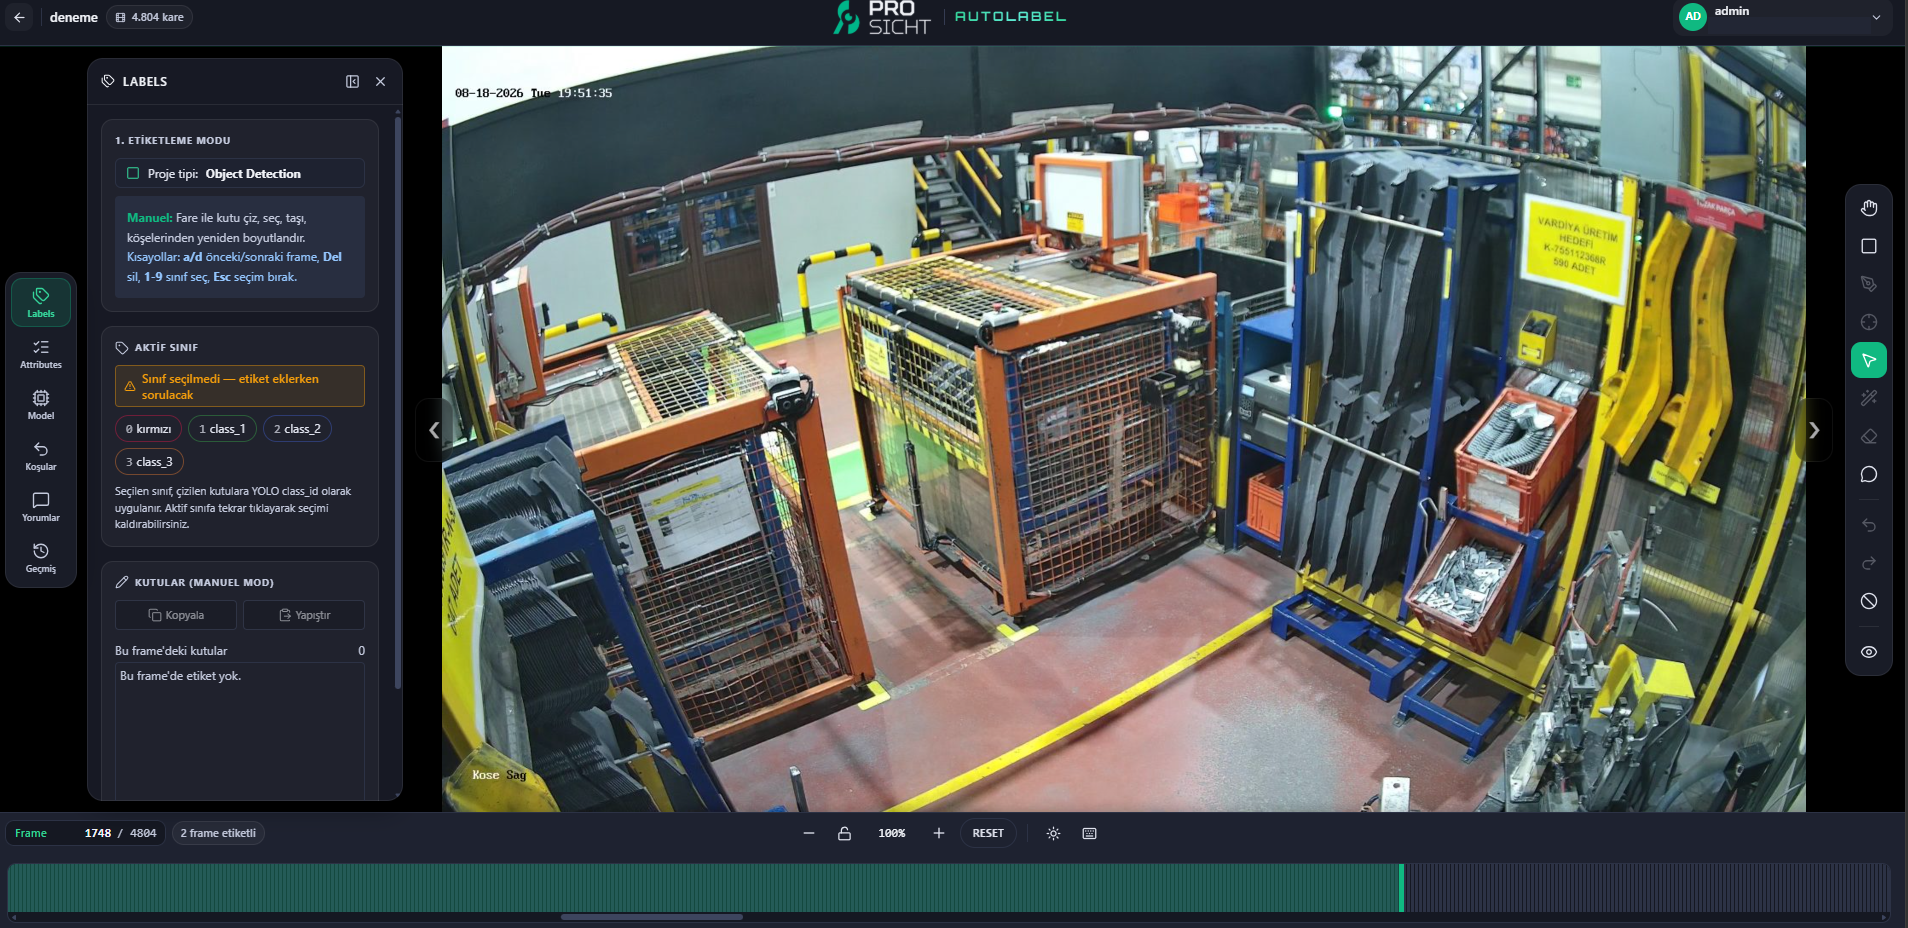This screenshot has width=1908, height=928.
Task: Click the Kopyala button
Action: point(176,615)
